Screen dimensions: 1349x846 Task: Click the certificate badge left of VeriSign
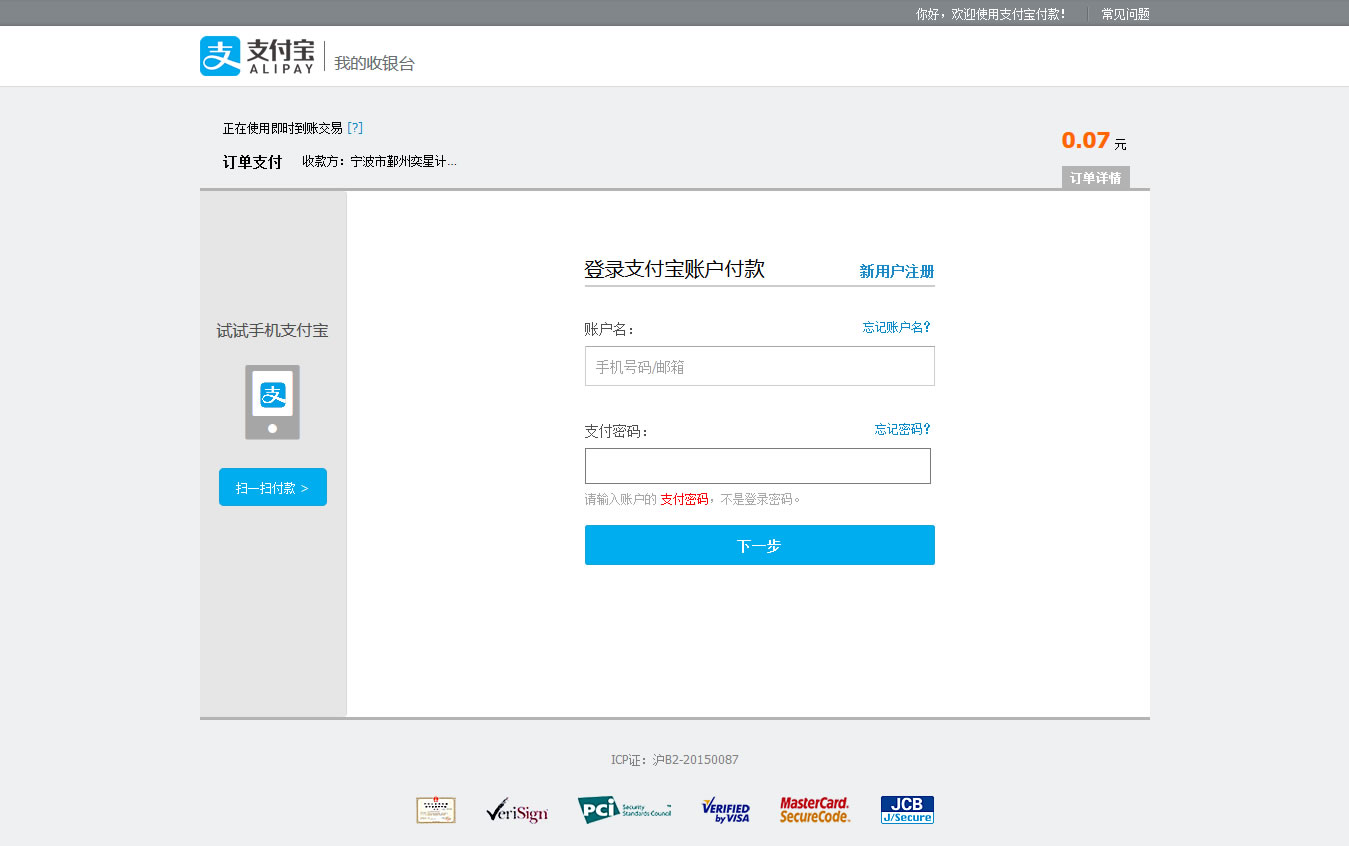point(436,810)
